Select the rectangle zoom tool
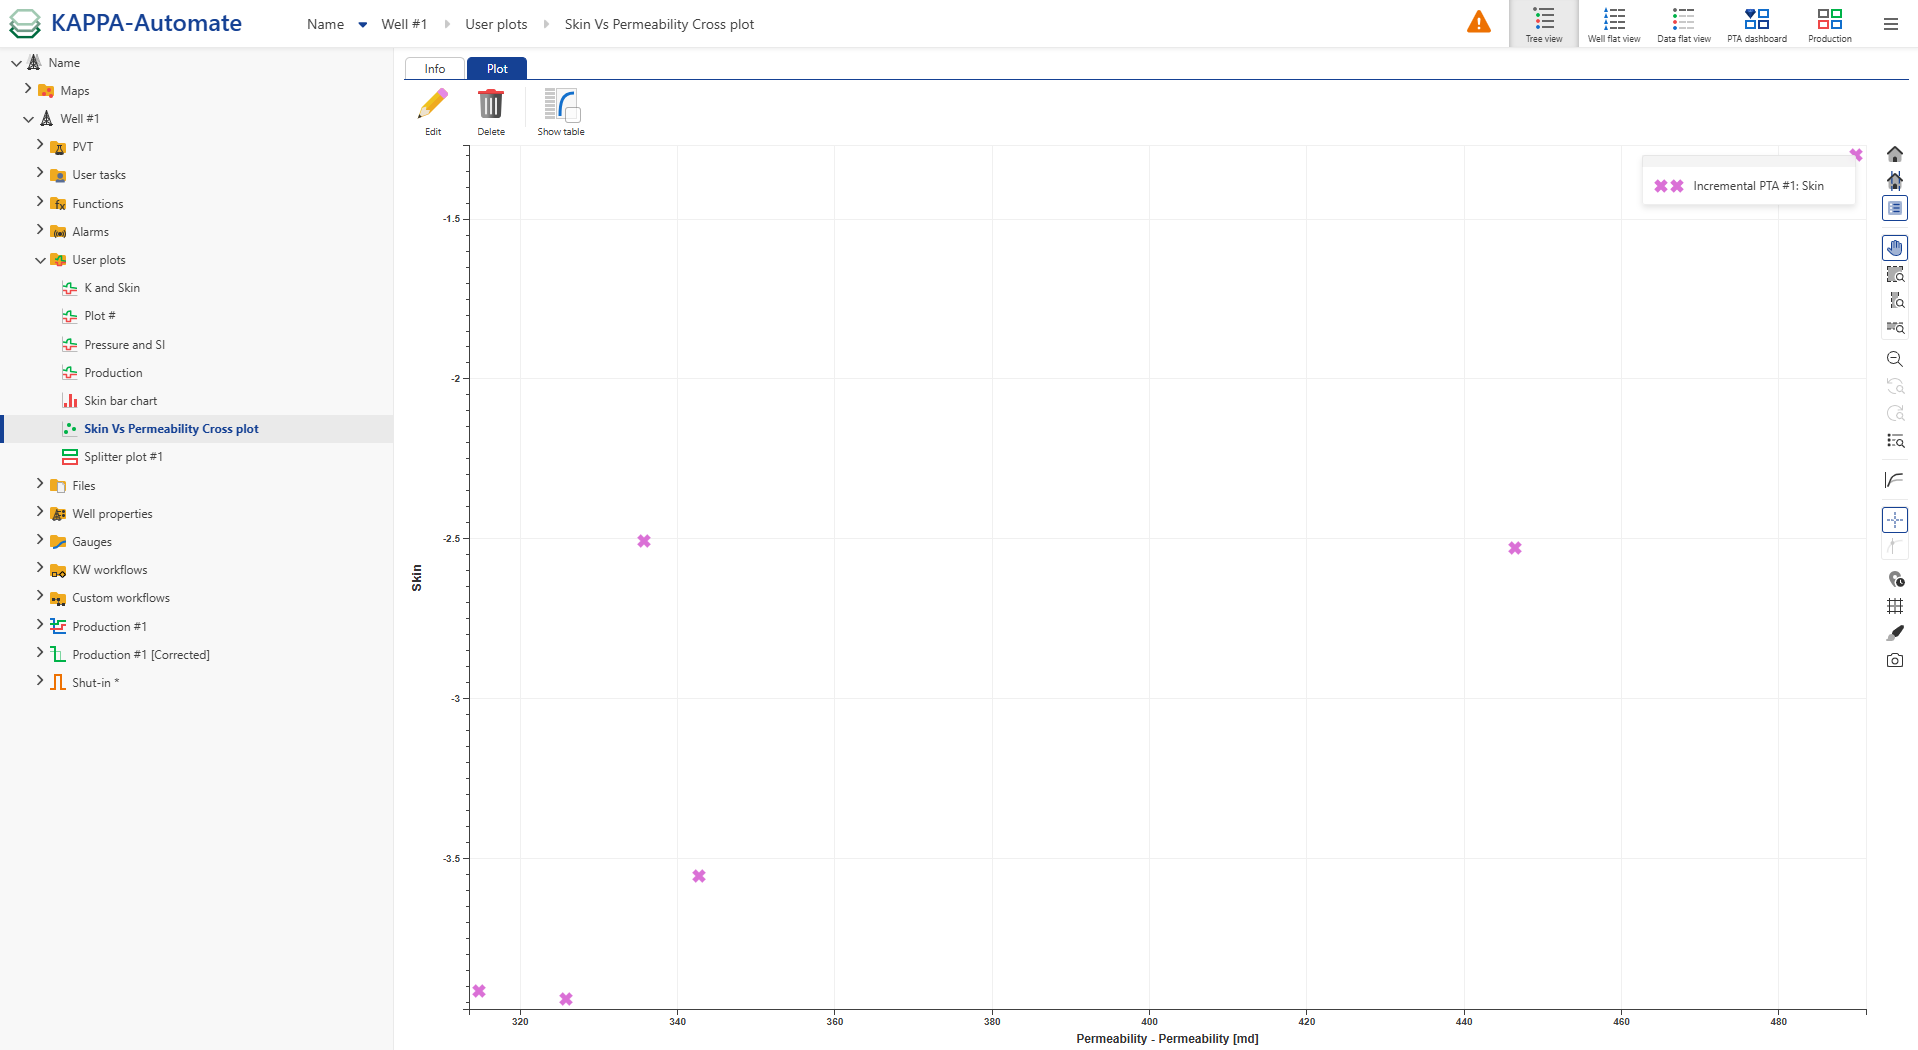 coord(1894,274)
